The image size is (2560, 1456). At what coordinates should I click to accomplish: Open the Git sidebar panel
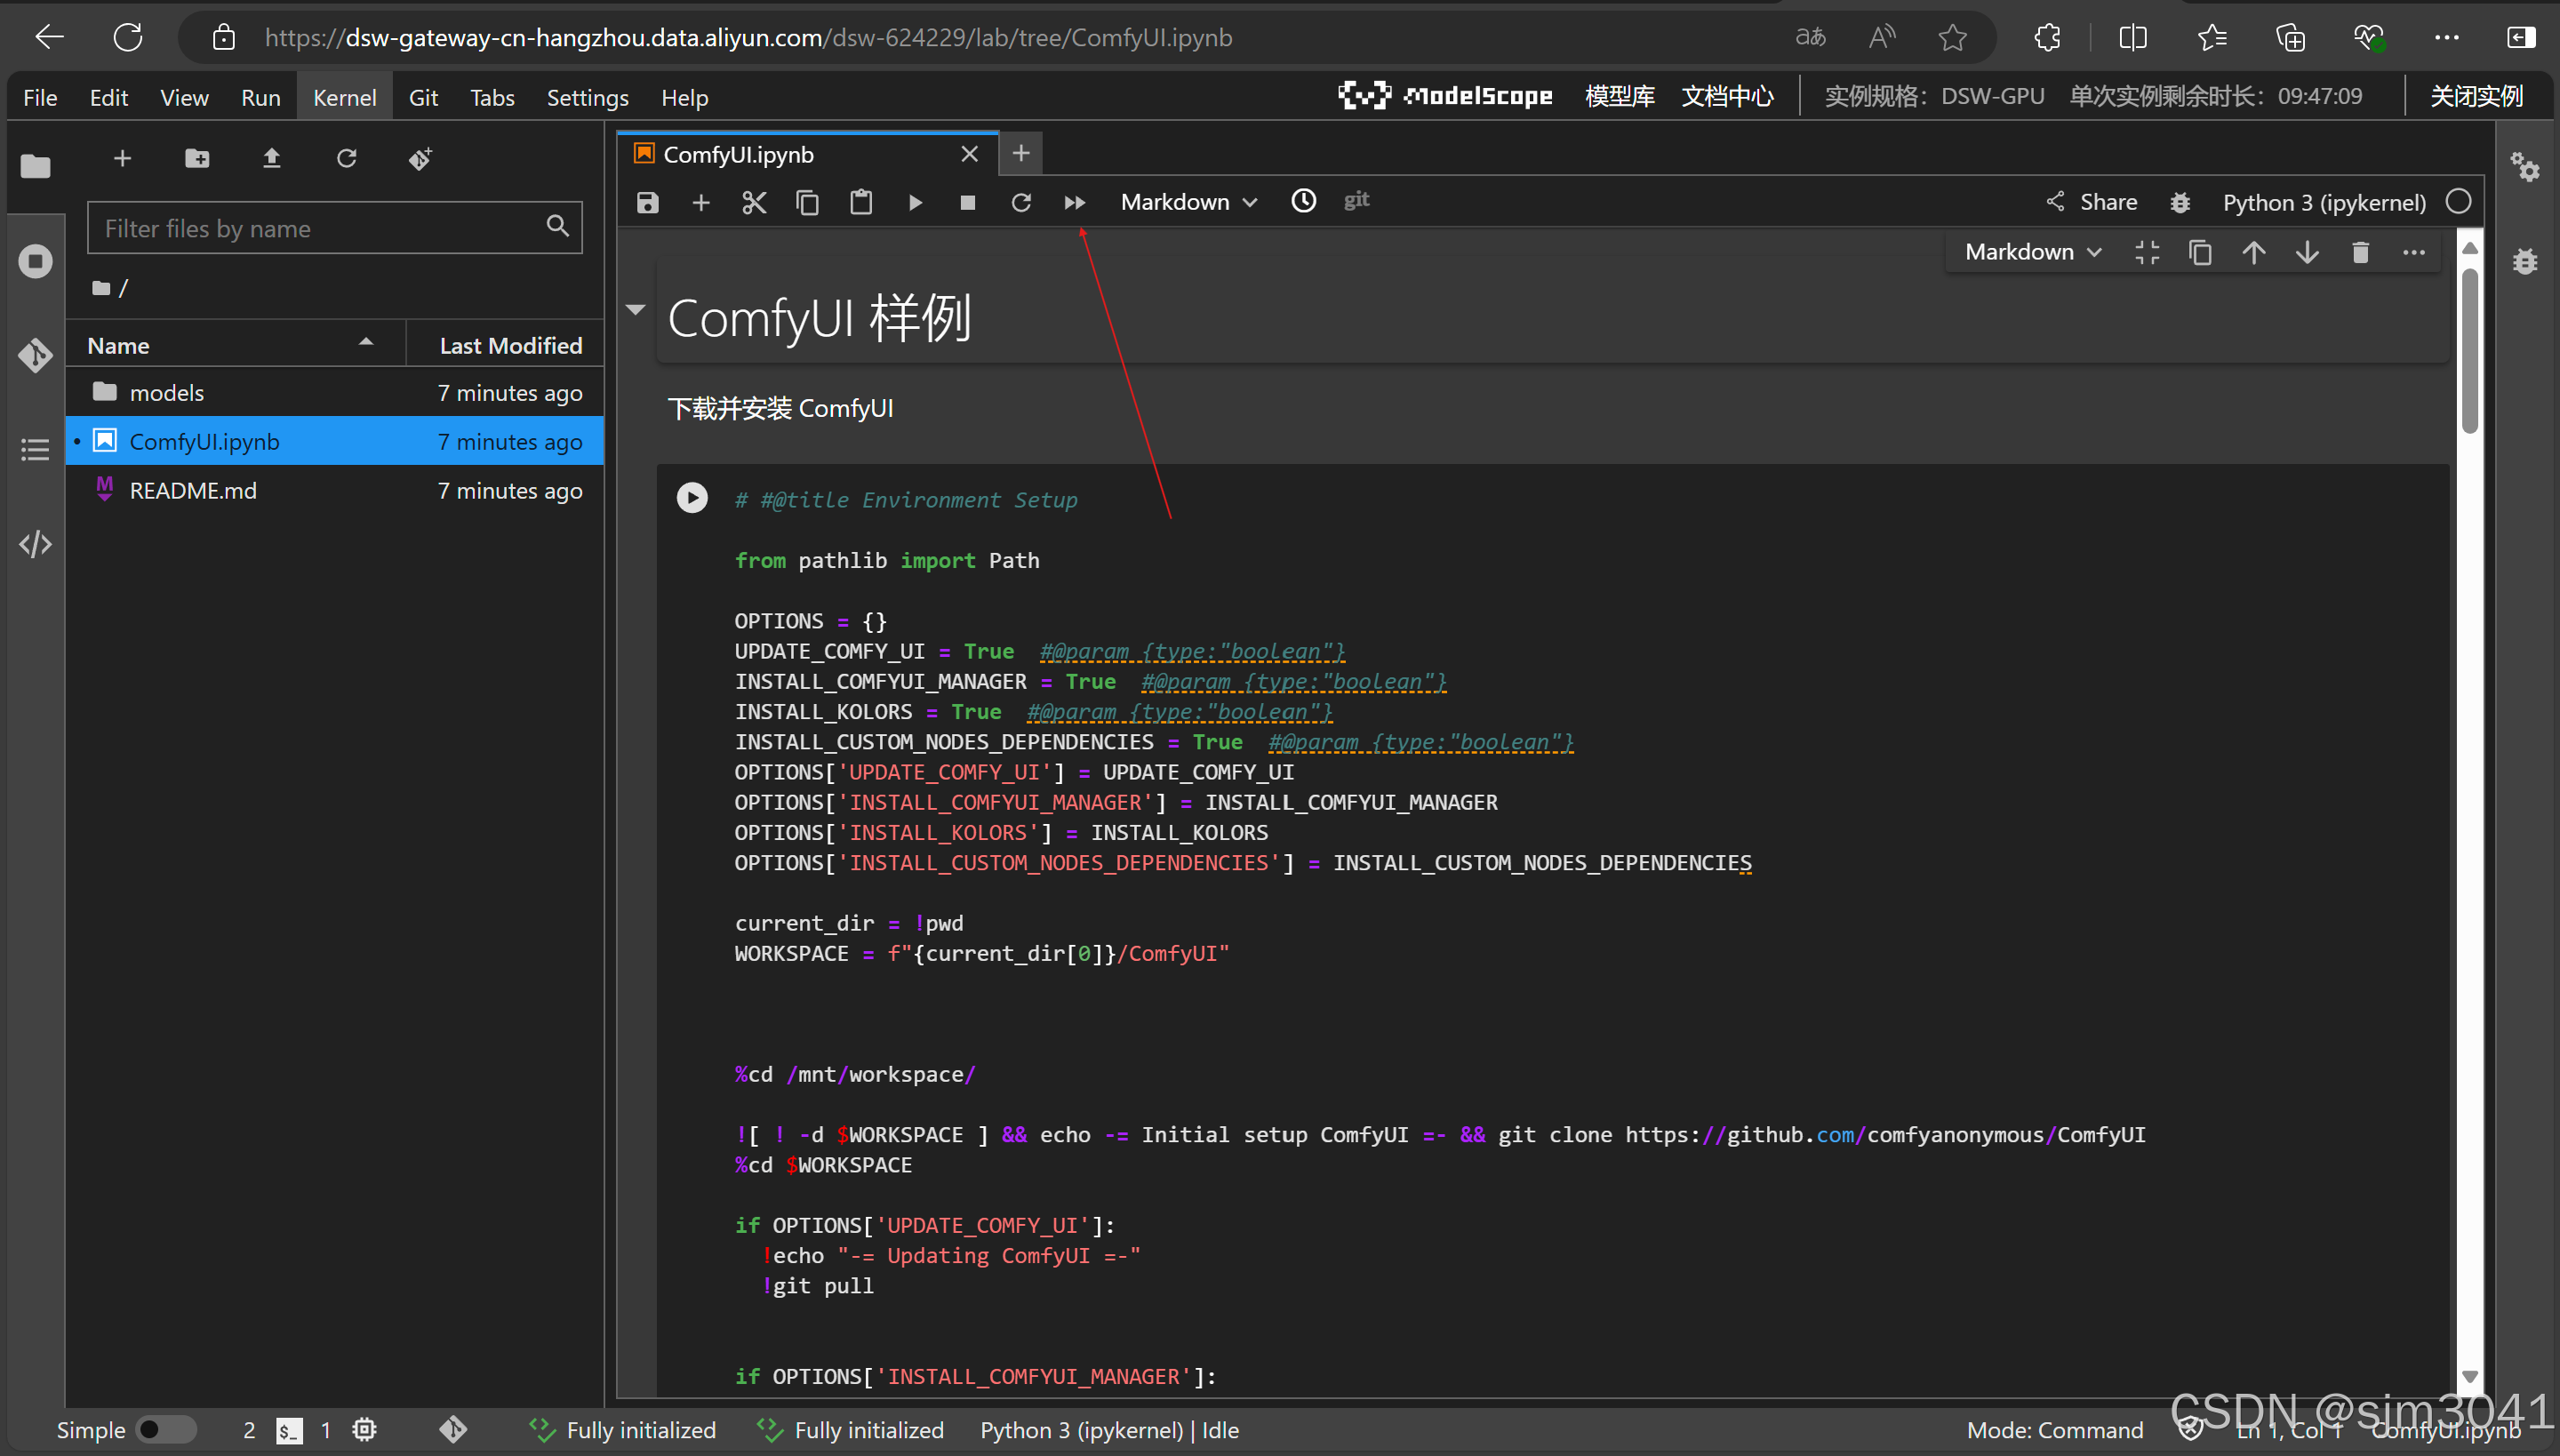[35, 355]
